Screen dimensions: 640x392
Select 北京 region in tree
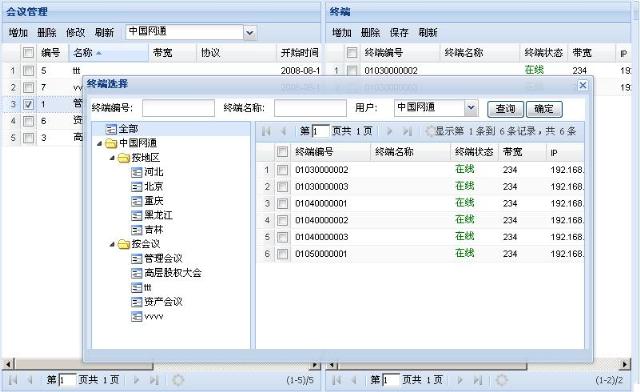coord(153,187)
